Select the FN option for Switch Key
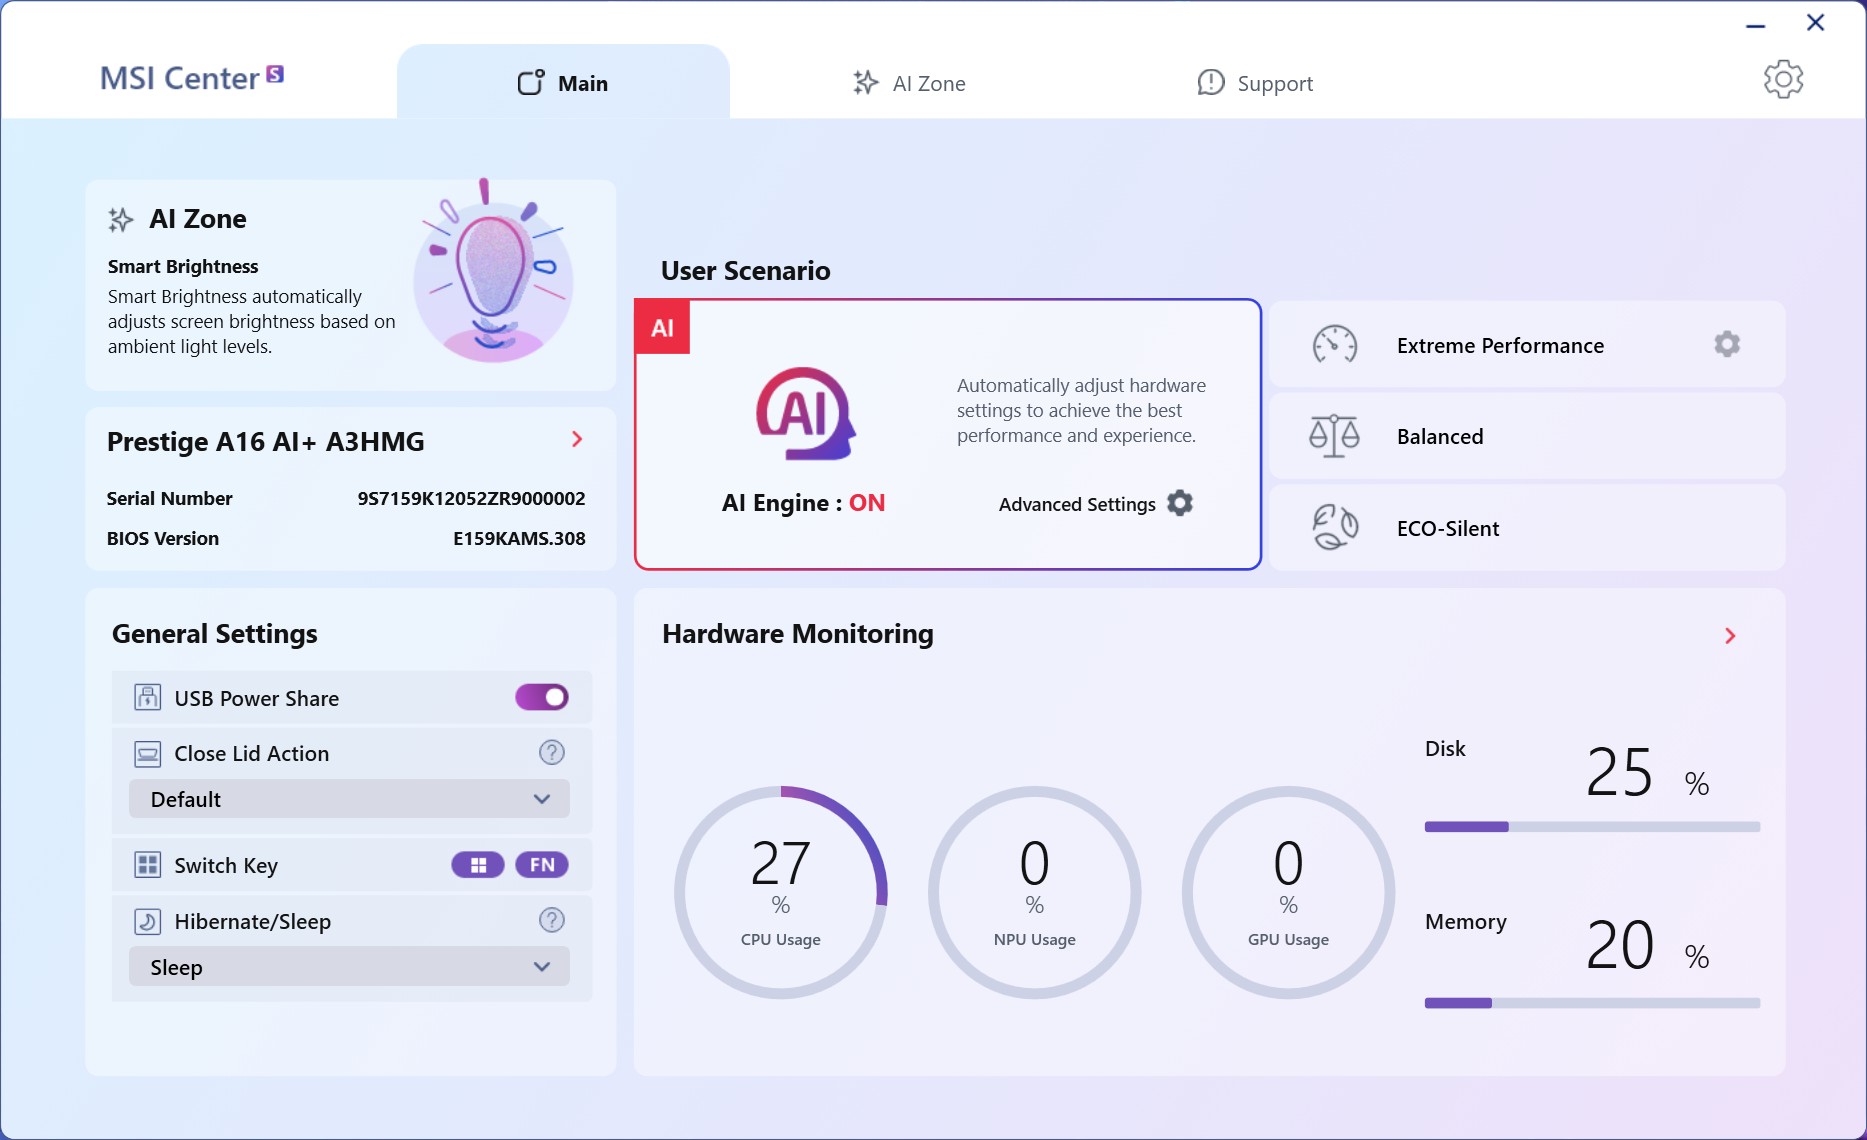1867x1140 pixels. coord(542,865)
